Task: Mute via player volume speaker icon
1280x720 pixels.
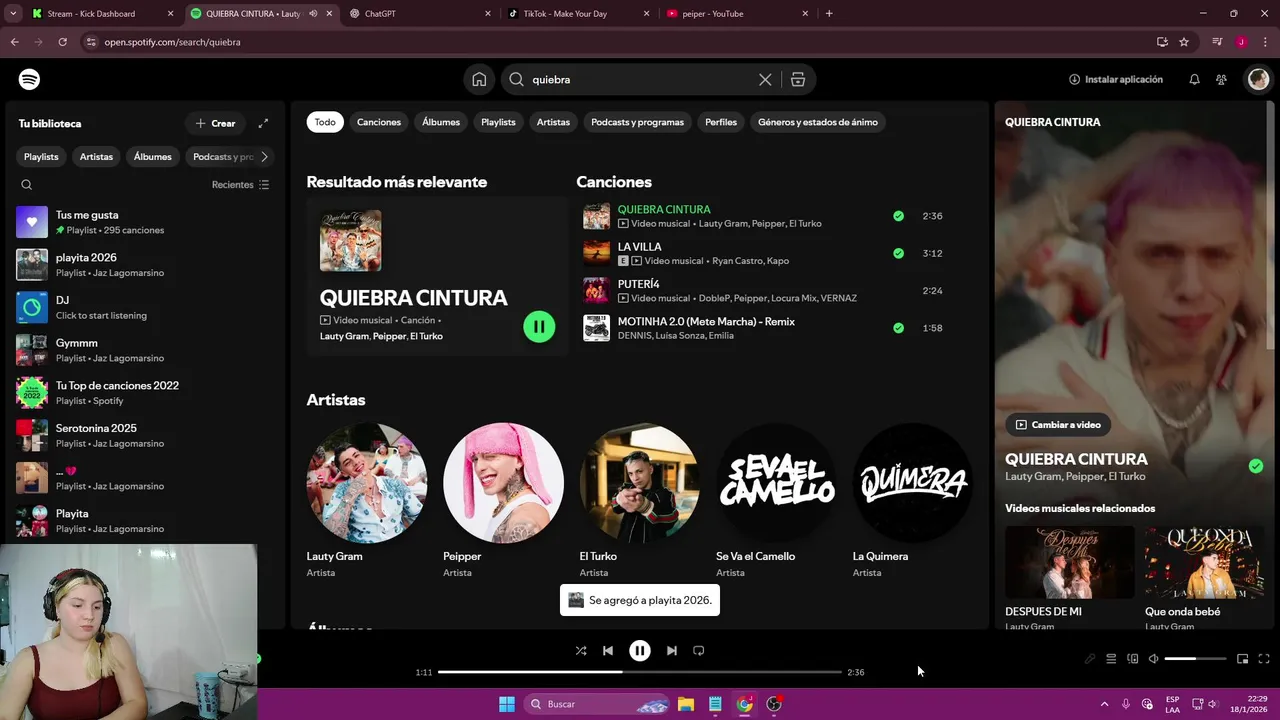Action: pos(1153,659)
